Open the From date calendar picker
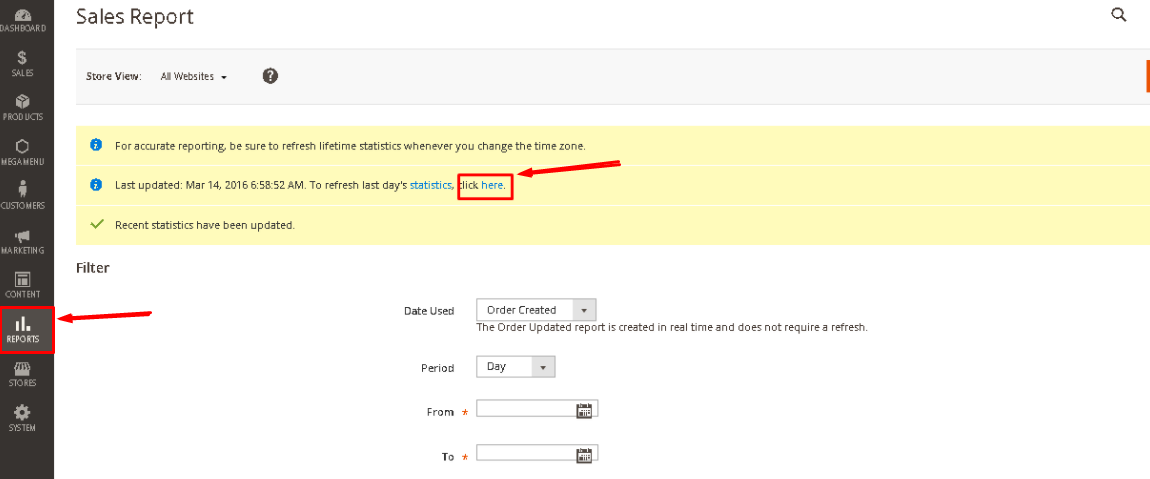 click(x=584, y=410)
